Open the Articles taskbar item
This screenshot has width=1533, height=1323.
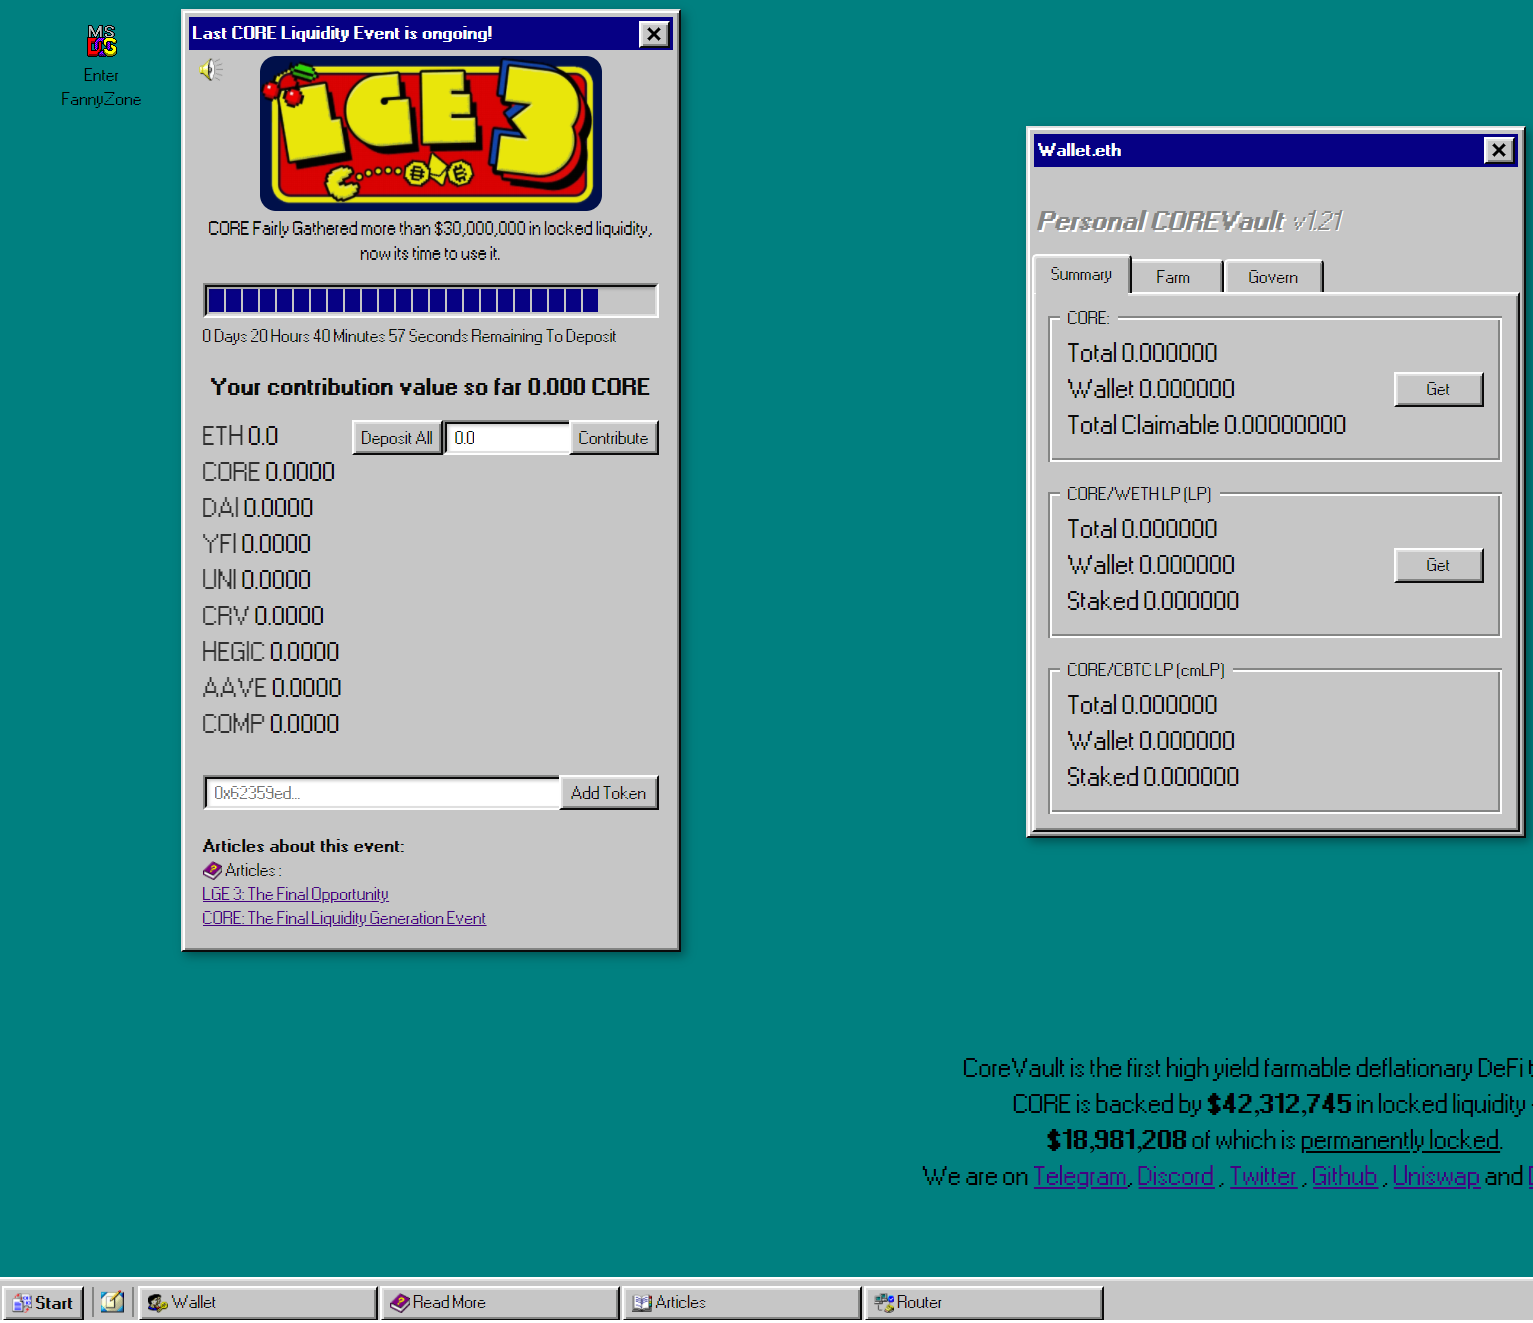[x=742, y=1303]
